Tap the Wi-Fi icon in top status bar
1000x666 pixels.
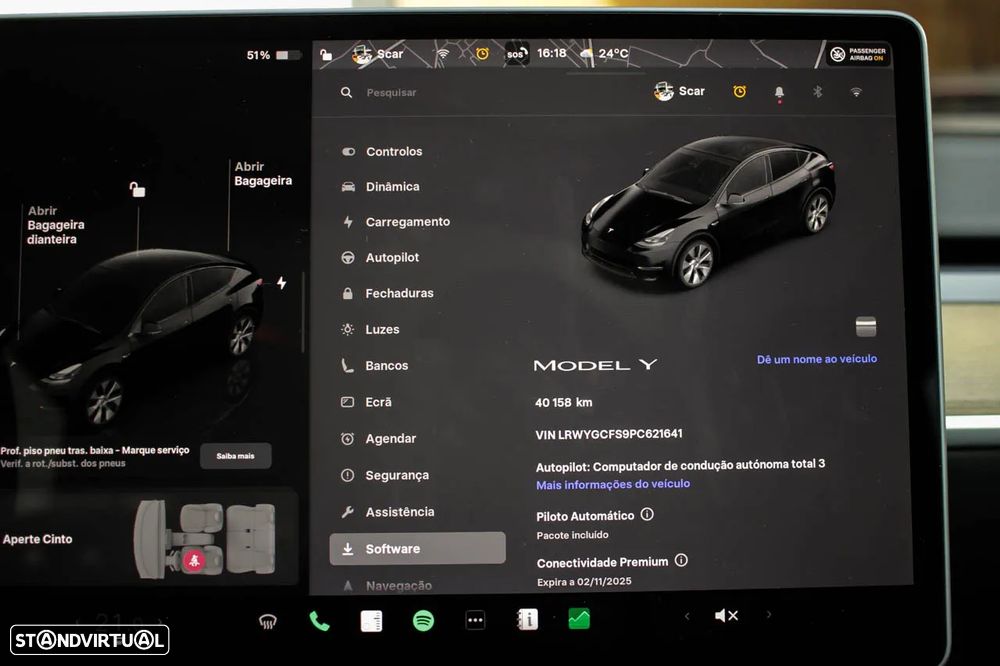[x=442, y=54]
